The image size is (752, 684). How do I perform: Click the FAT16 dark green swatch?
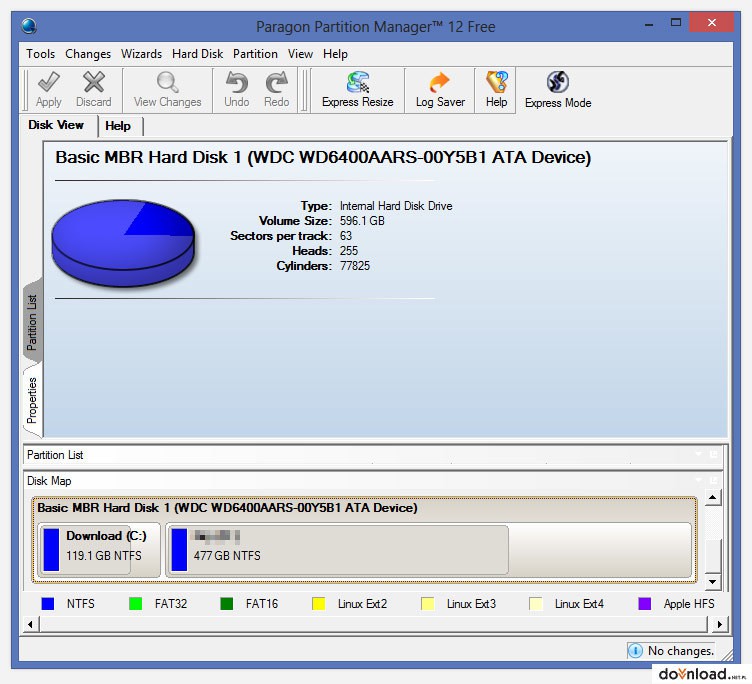tap(226, 603)
